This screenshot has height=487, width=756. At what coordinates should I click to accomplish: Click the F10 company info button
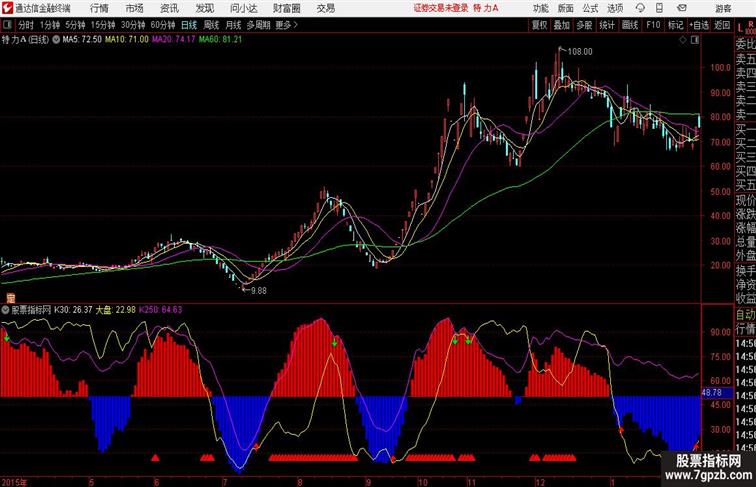[x=653, y=25]
